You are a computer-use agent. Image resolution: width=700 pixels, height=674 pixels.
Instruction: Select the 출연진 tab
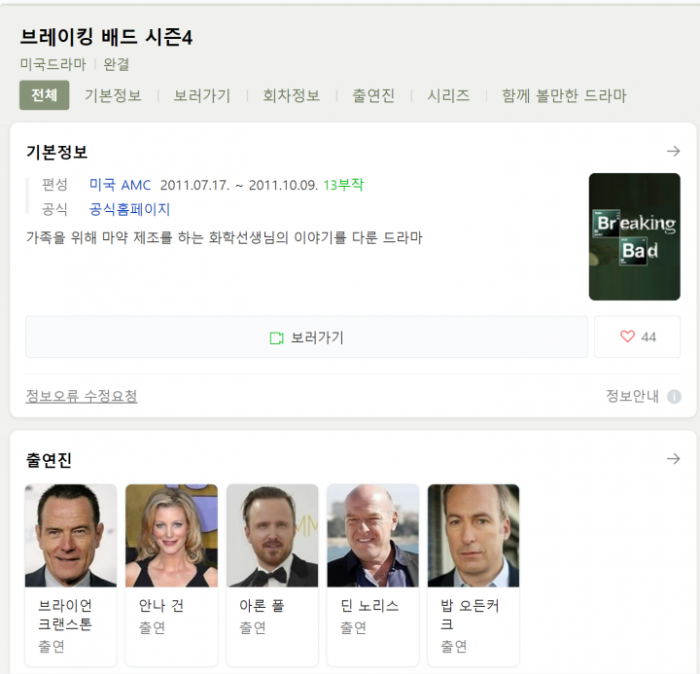coord(373,96)
